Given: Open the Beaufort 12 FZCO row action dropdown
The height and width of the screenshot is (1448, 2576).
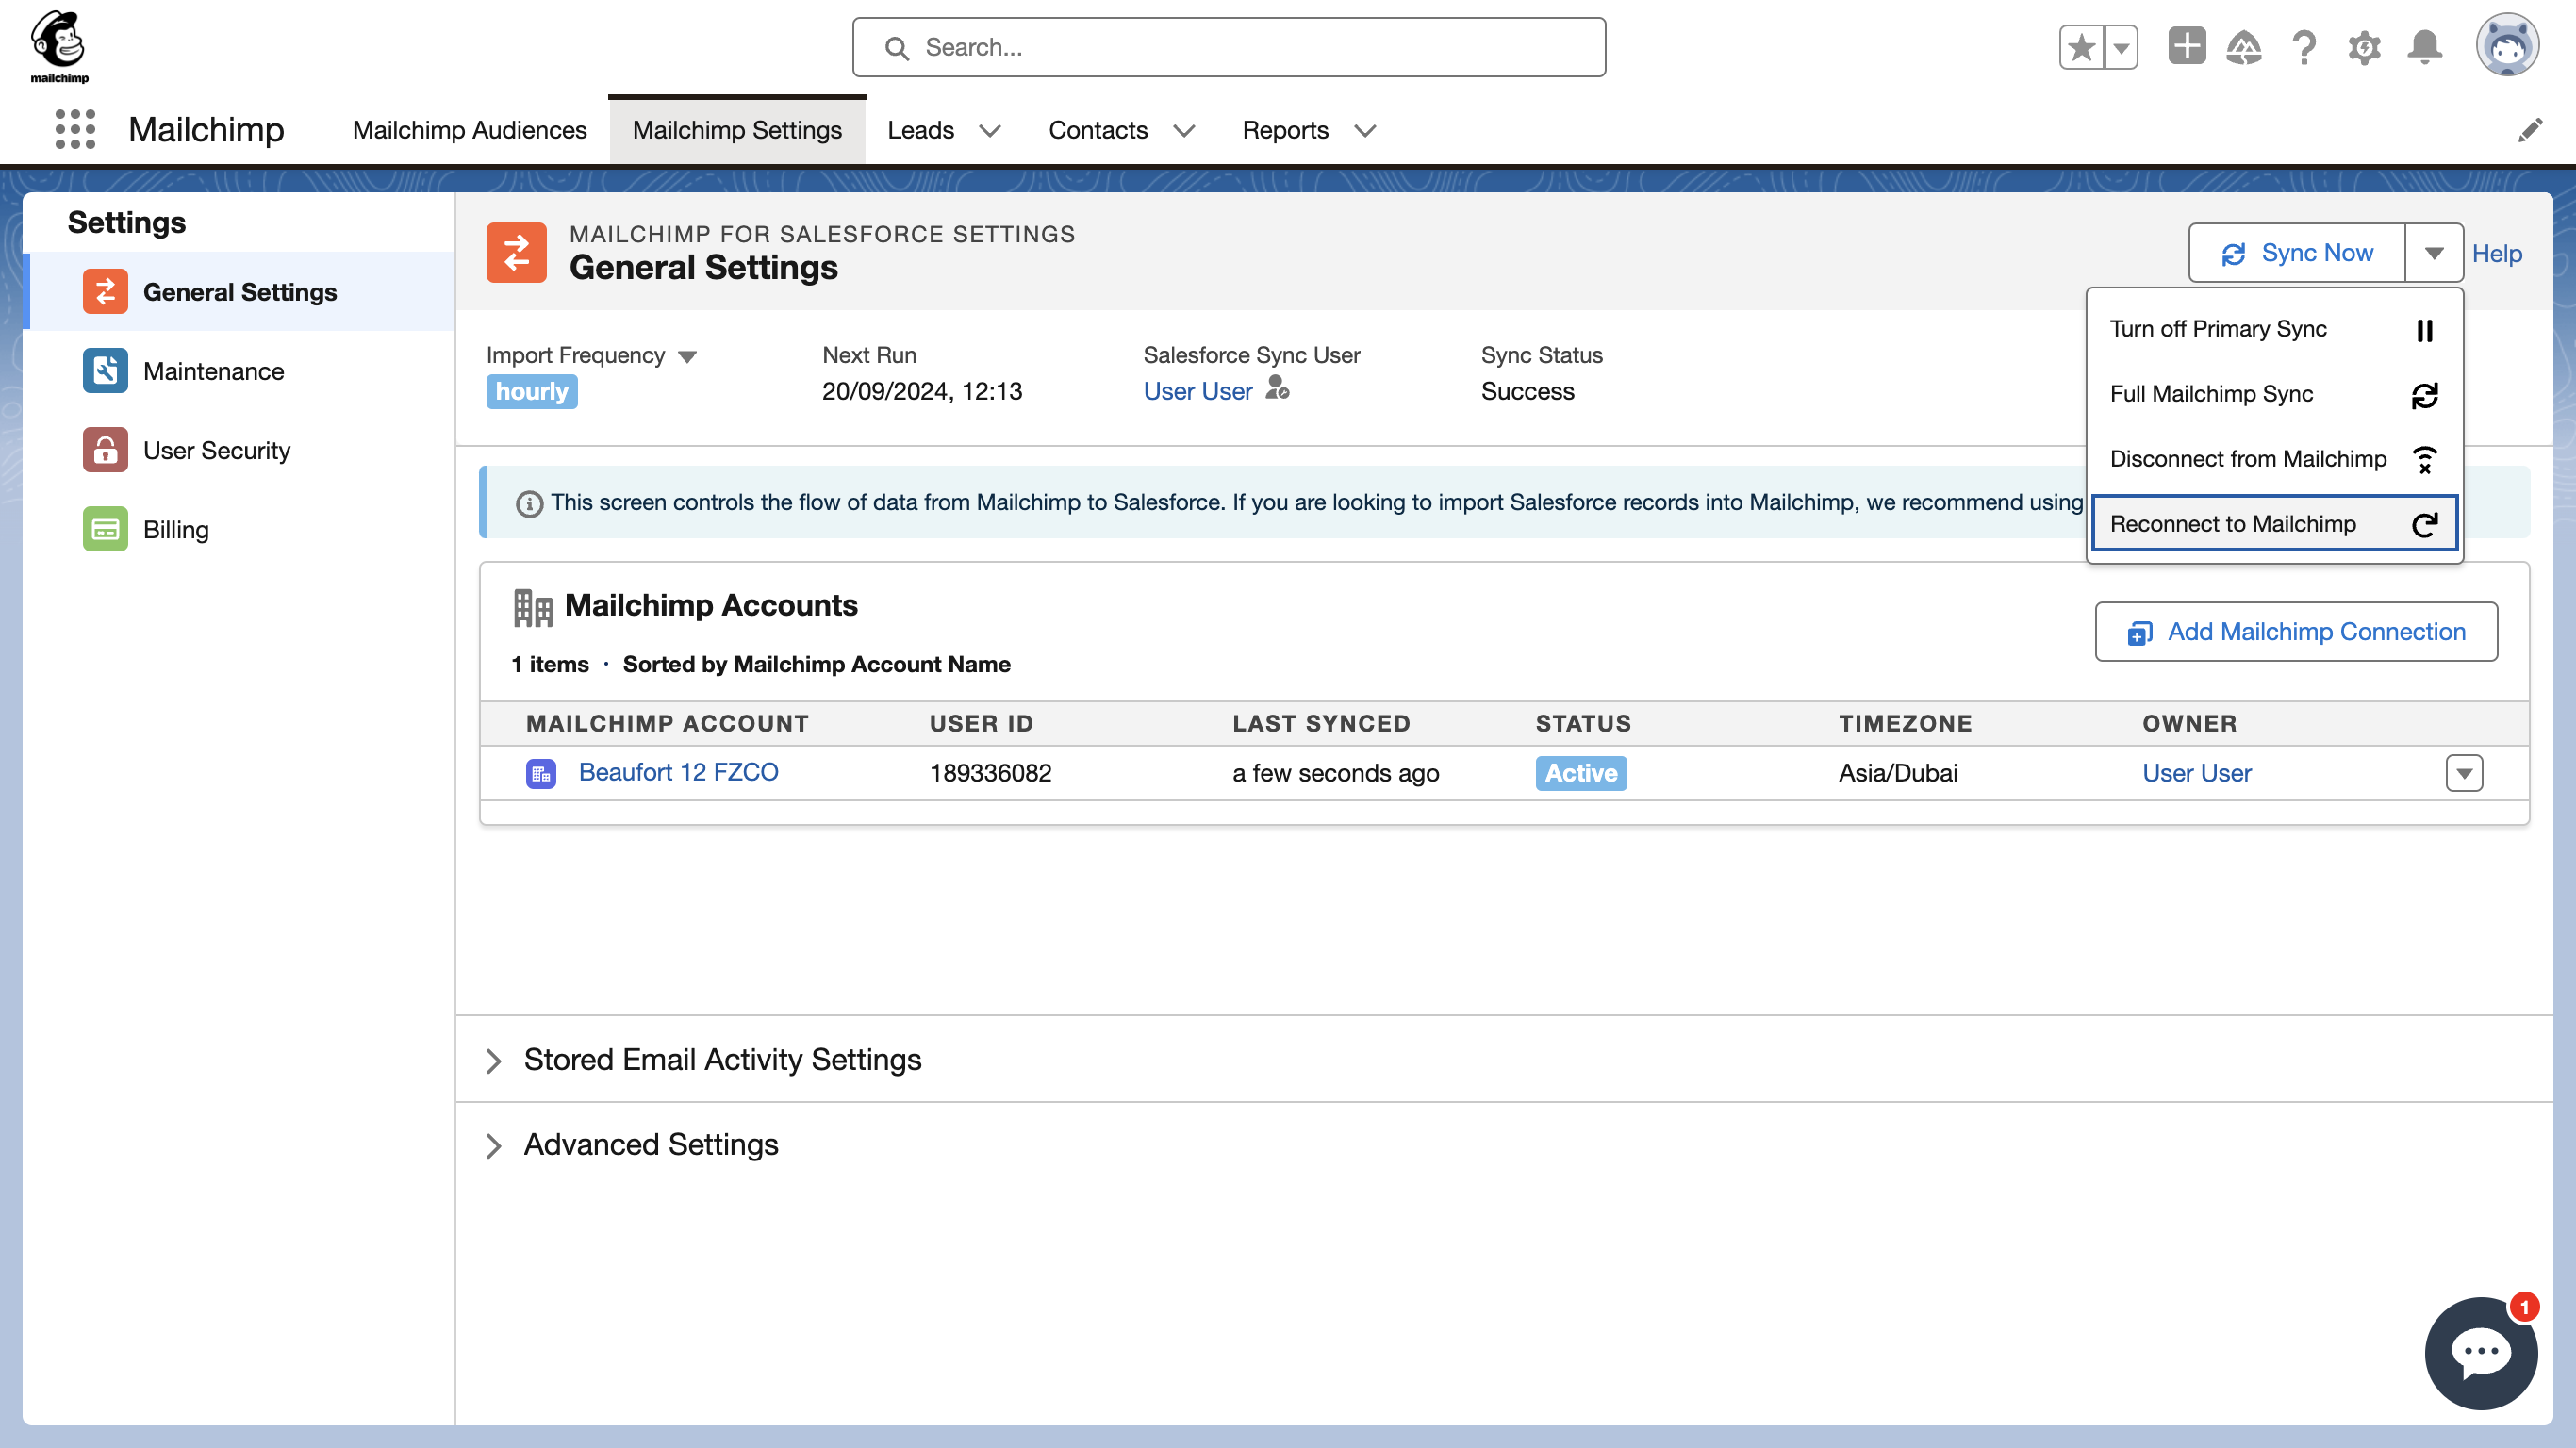Looking at the screenshot, I should point(2465,773).
